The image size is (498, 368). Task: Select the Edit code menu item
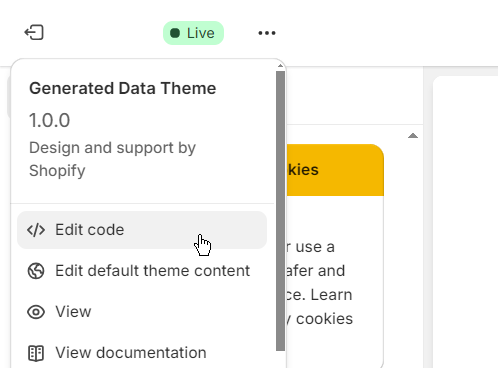[142, 230]
